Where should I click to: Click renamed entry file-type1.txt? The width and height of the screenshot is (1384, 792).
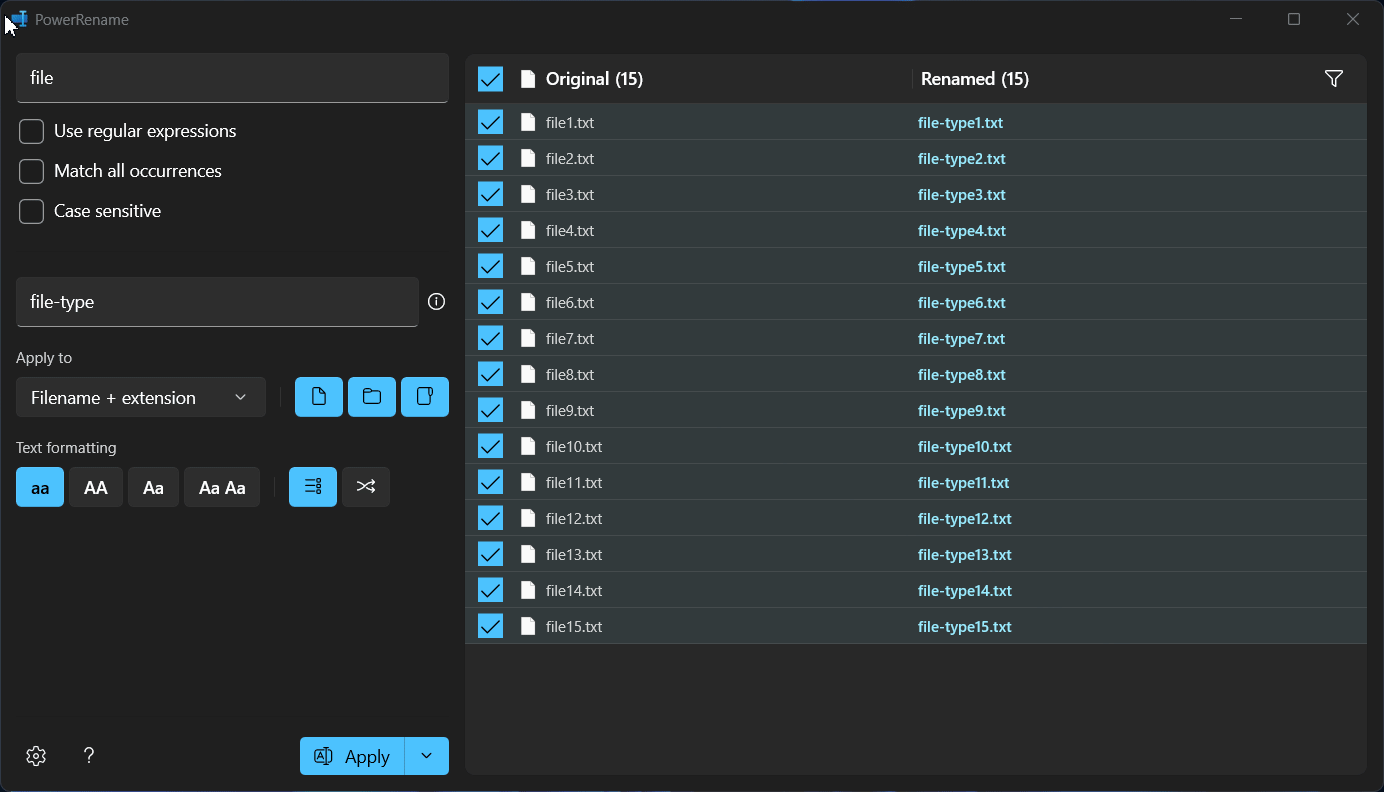click(960, 122)
